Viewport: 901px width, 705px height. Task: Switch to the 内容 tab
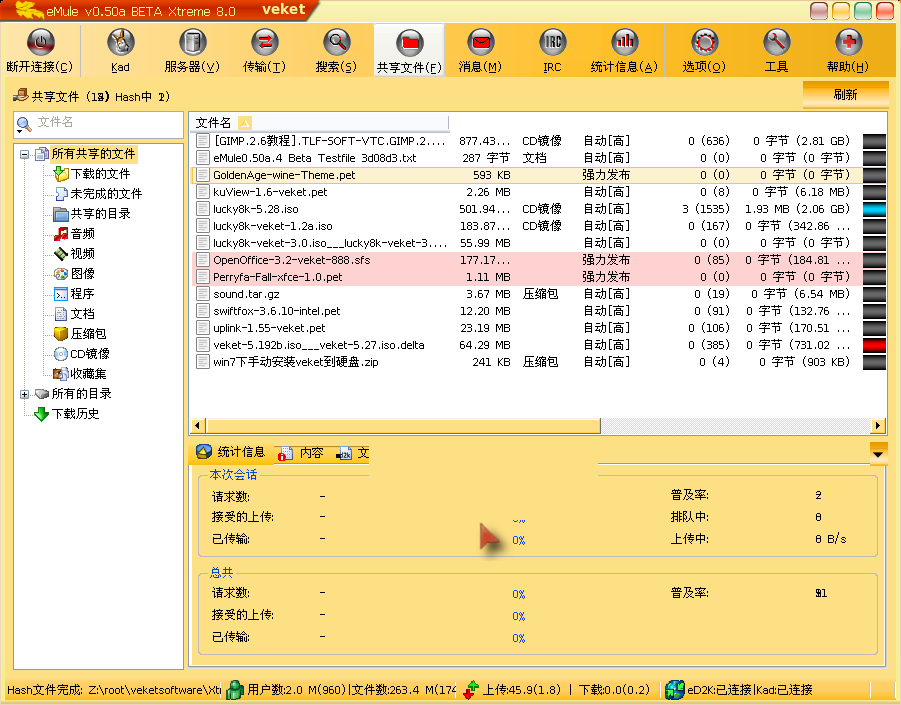(302, 453)
